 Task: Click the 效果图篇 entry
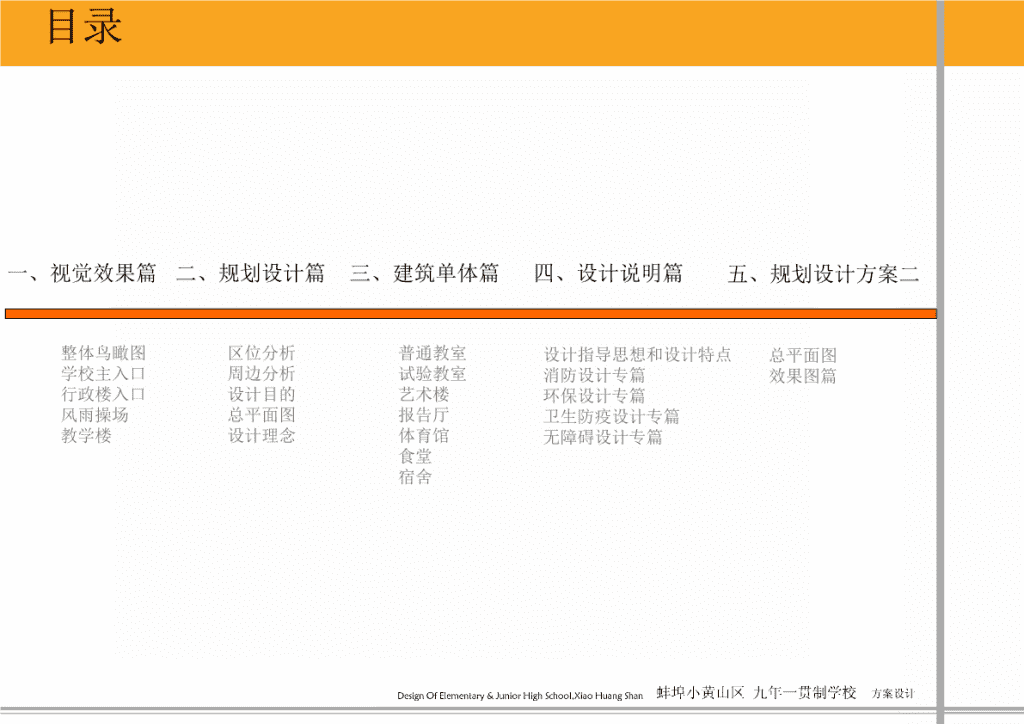point(803,376)
